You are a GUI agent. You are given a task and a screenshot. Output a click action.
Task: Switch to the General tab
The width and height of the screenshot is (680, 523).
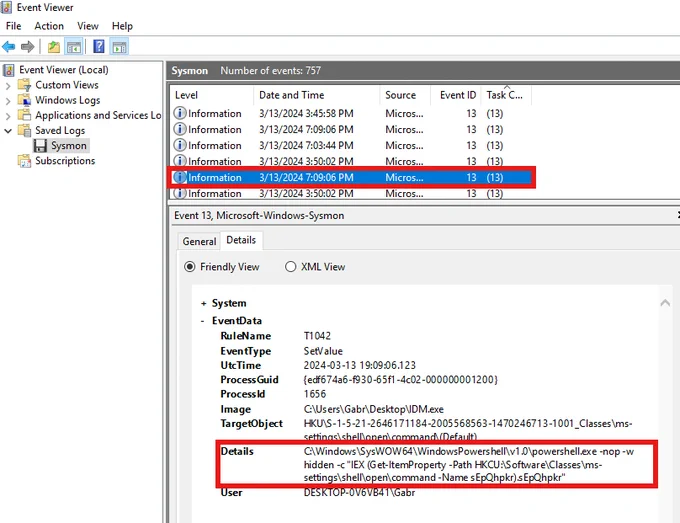click(x=199, y=242)
